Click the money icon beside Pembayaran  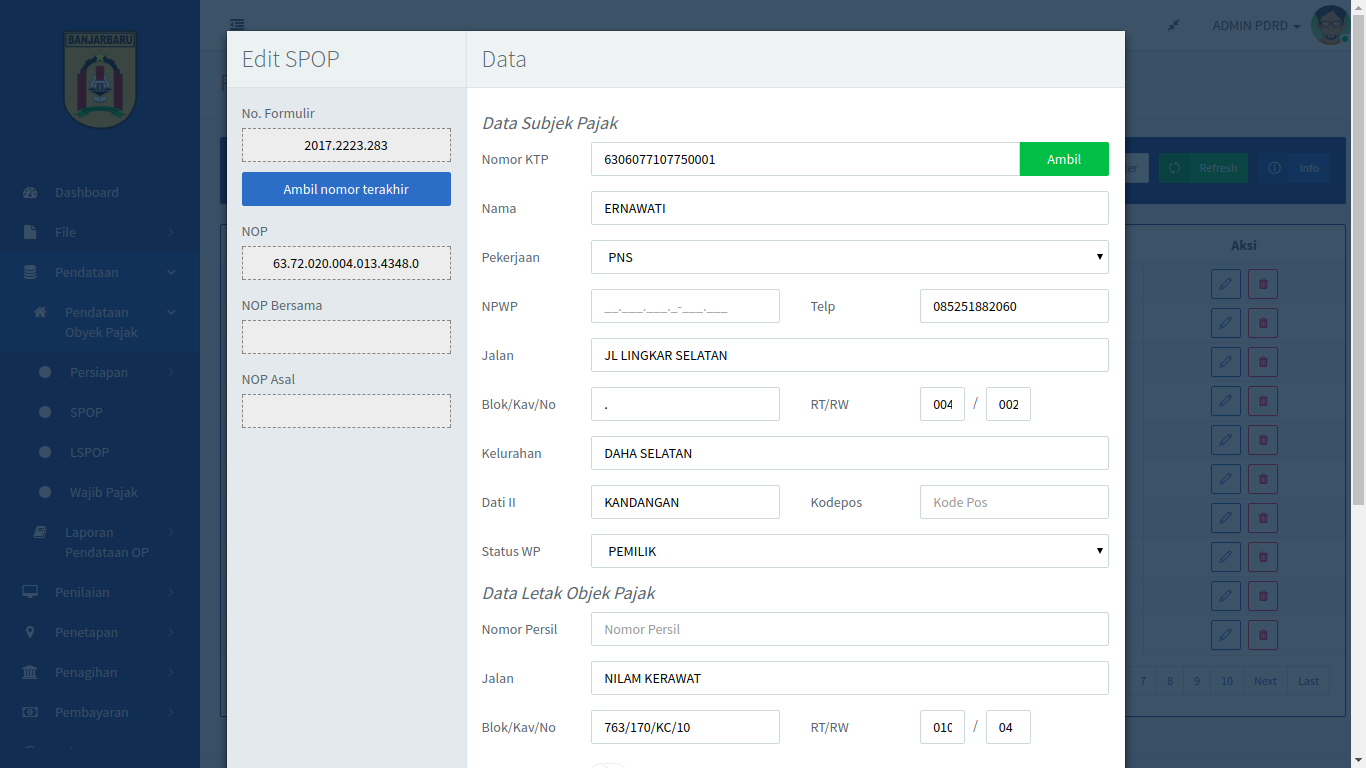[30, 712]
